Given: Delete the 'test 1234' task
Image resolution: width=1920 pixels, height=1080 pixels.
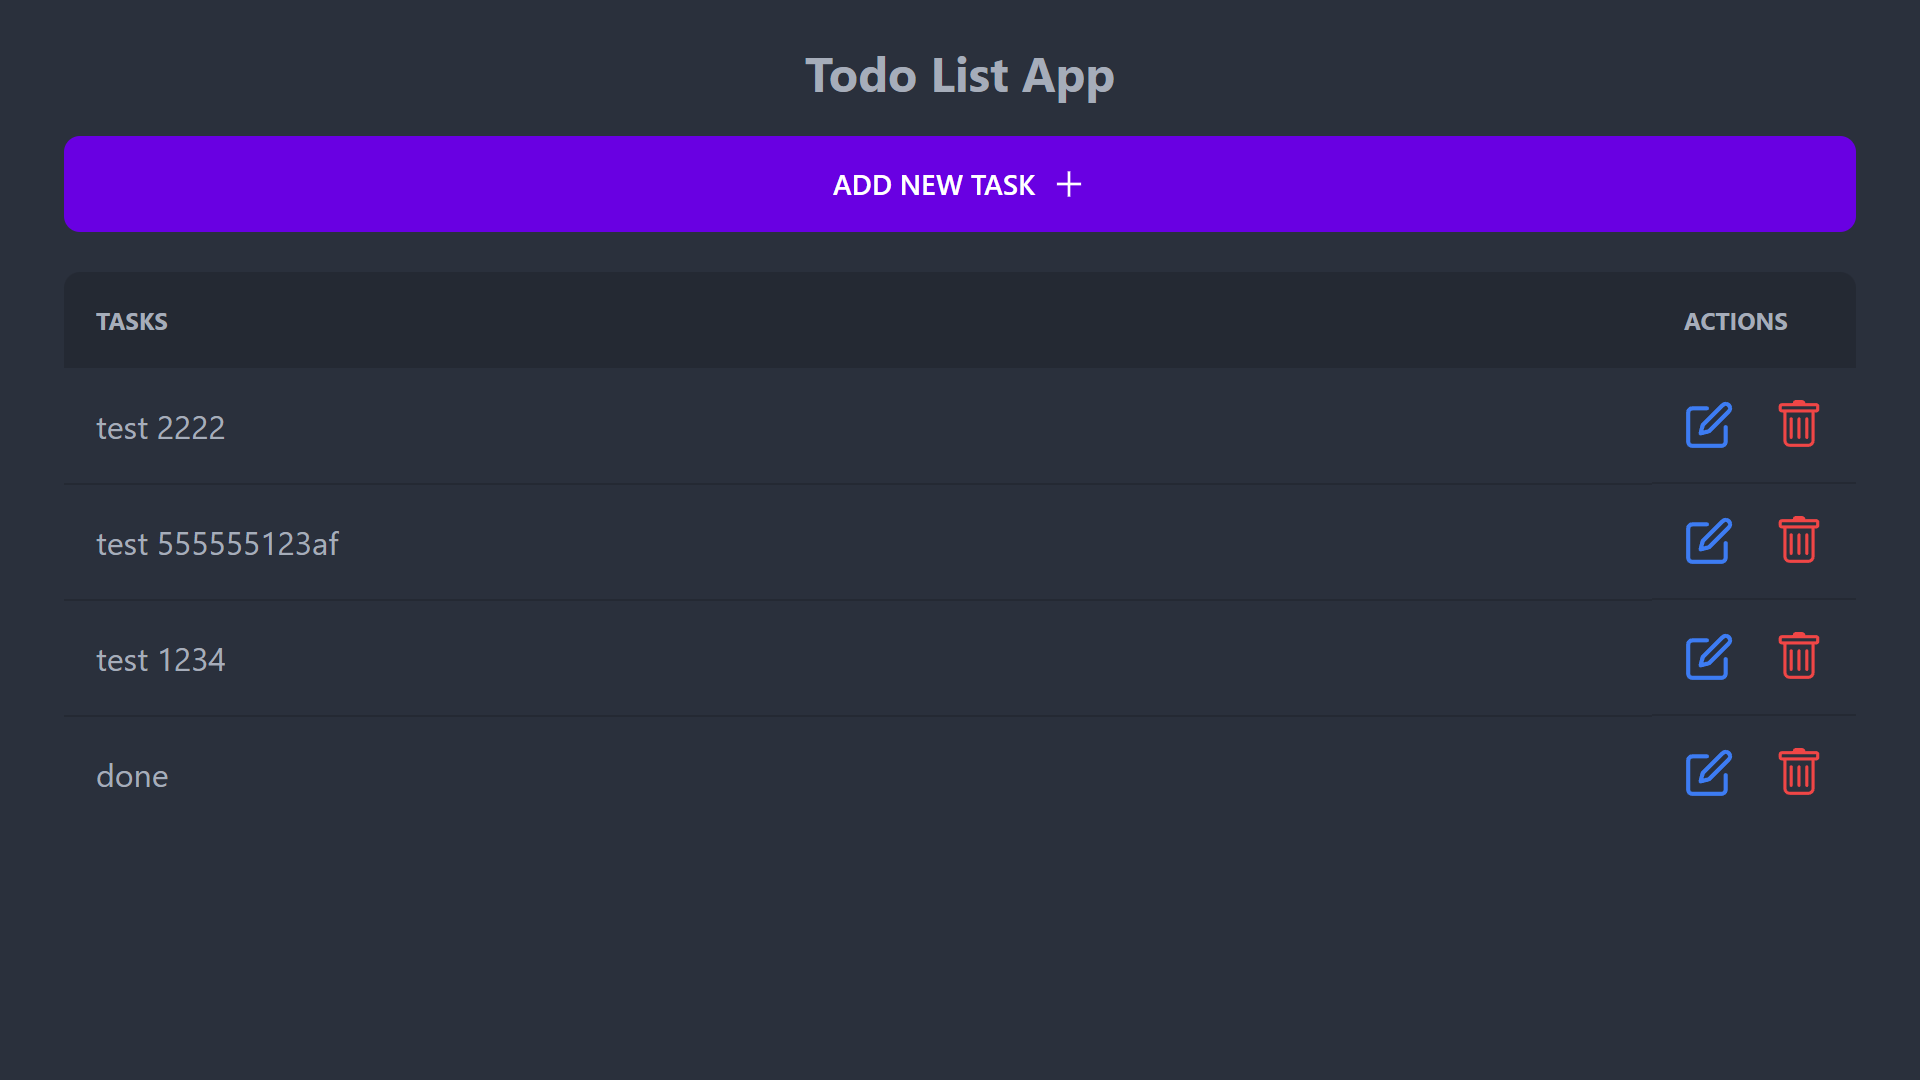Looking at the screenshot, I should (x=1798, y=657).
